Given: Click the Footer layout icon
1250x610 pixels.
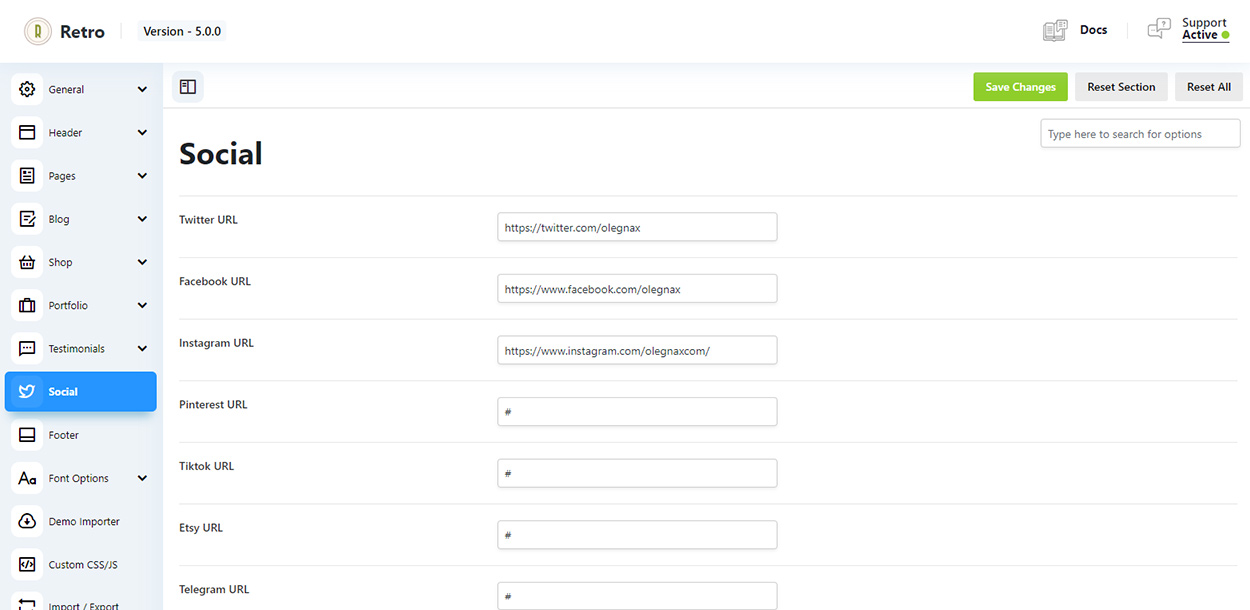Looking at the screenshot, I should (x=27, y=435).
